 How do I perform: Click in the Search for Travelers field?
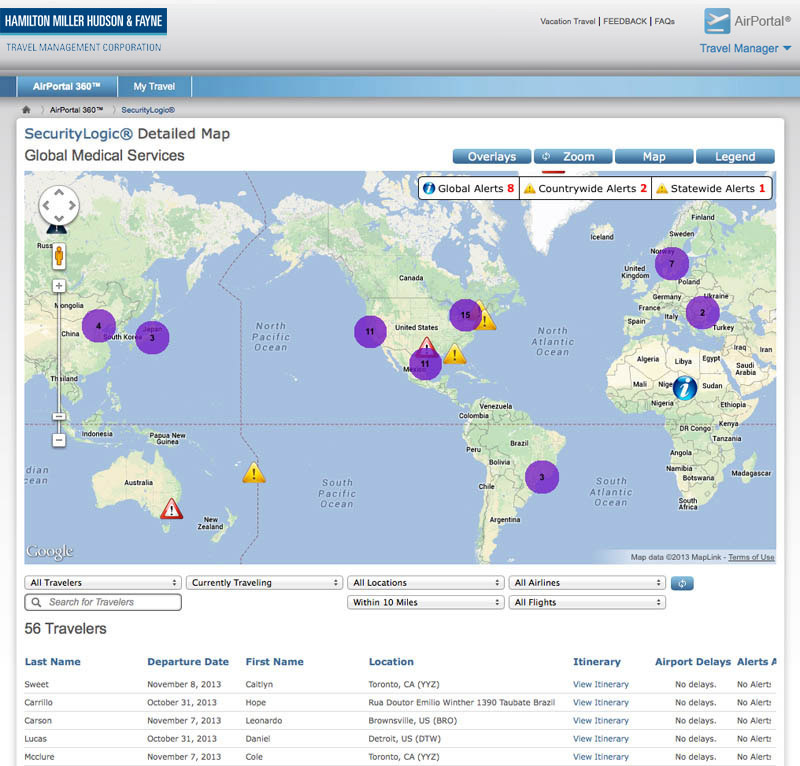tap(103, 602)
